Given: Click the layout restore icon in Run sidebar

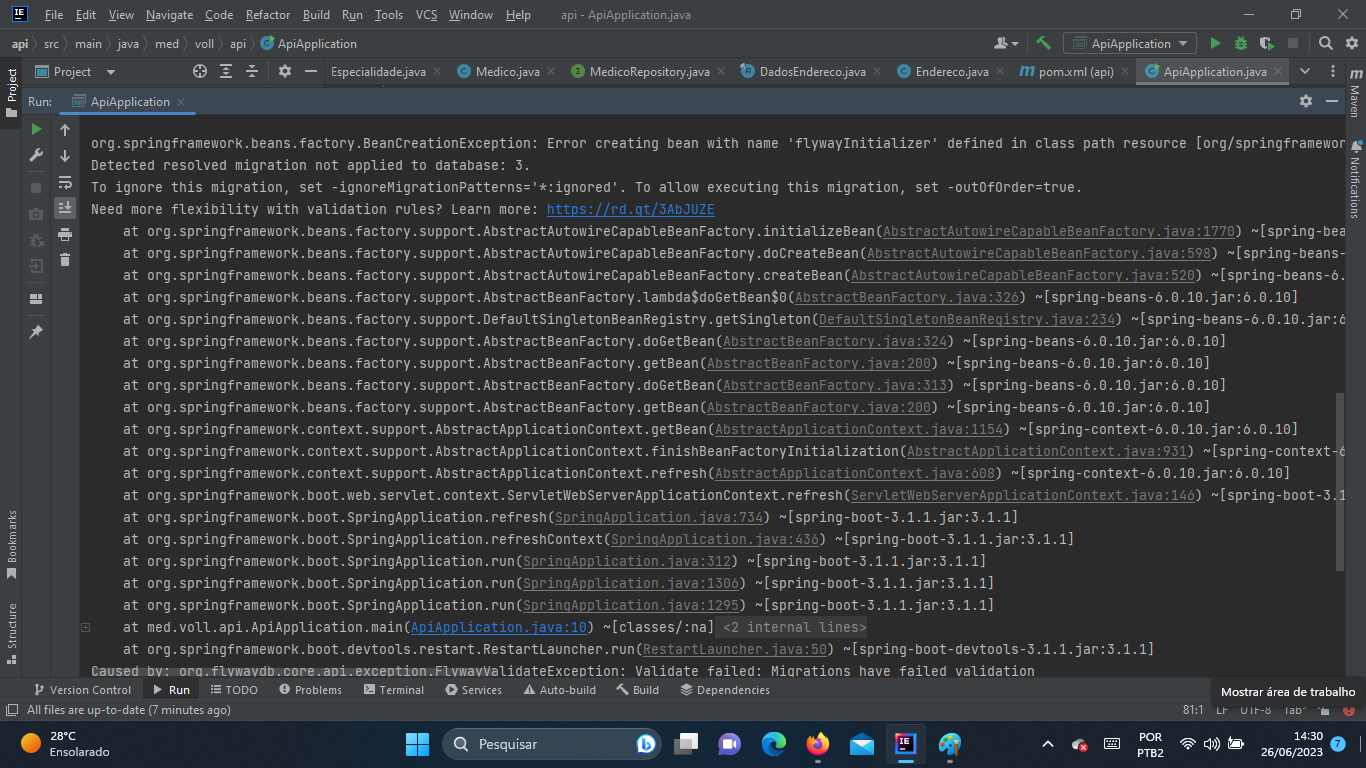Looking at the screenshot, I should coord(36,298).
